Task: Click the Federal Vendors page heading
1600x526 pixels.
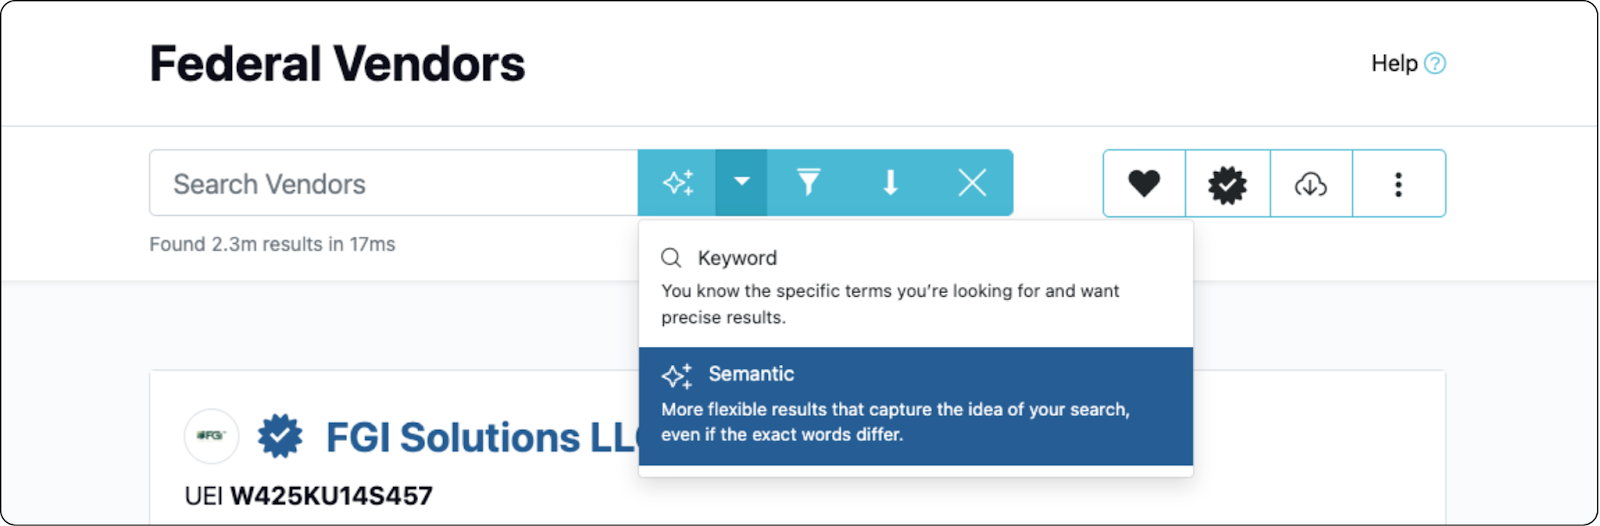Action: point(337,64)
